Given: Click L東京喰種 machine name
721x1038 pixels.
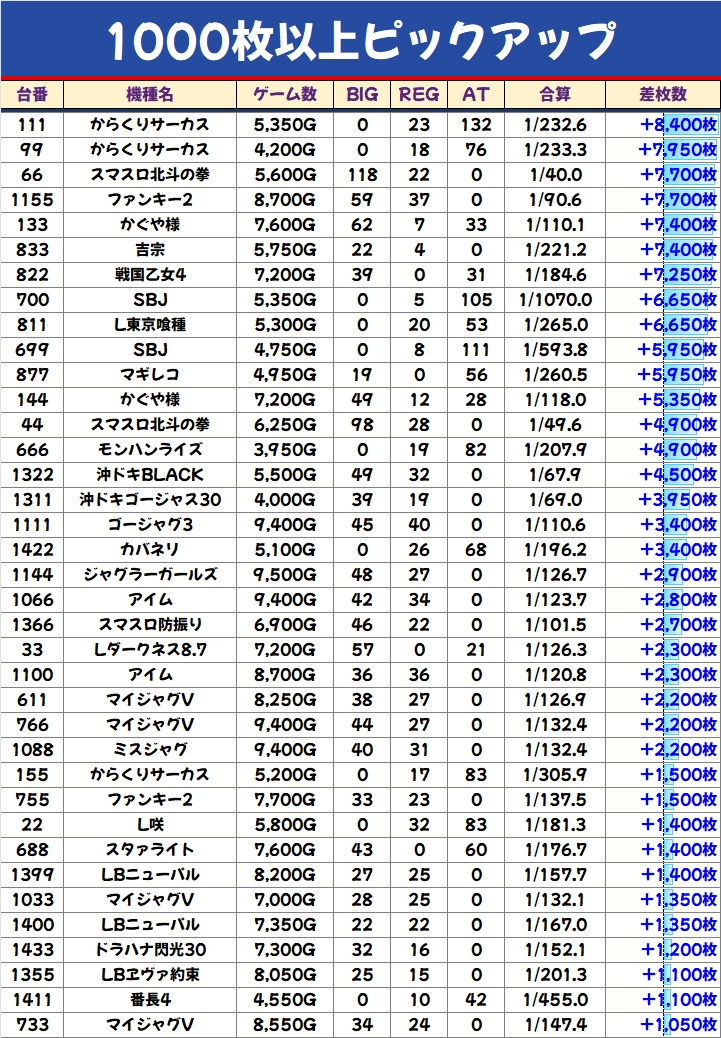Looking at the screenshot, I should [x=150, y=325].
